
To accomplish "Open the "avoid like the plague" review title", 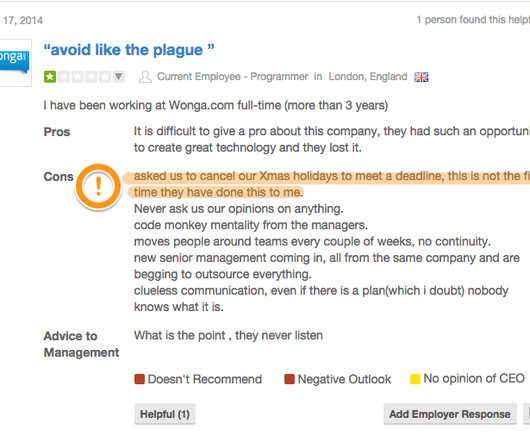I will click(129, 50).
